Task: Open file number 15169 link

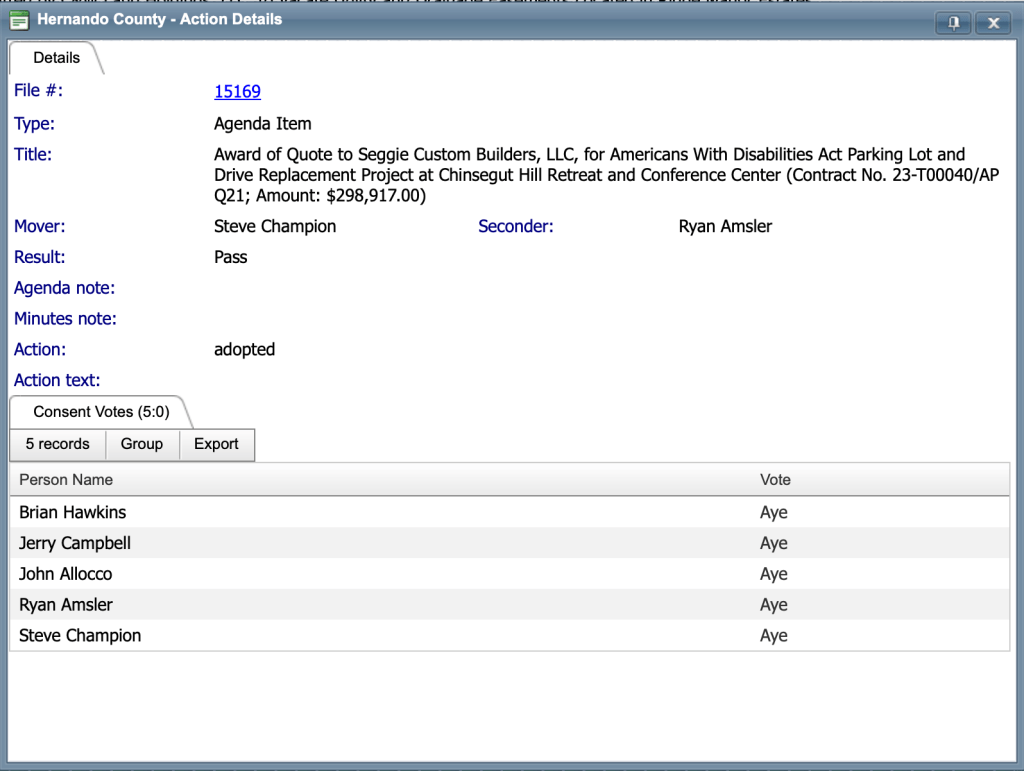Action: pos(237,92)
